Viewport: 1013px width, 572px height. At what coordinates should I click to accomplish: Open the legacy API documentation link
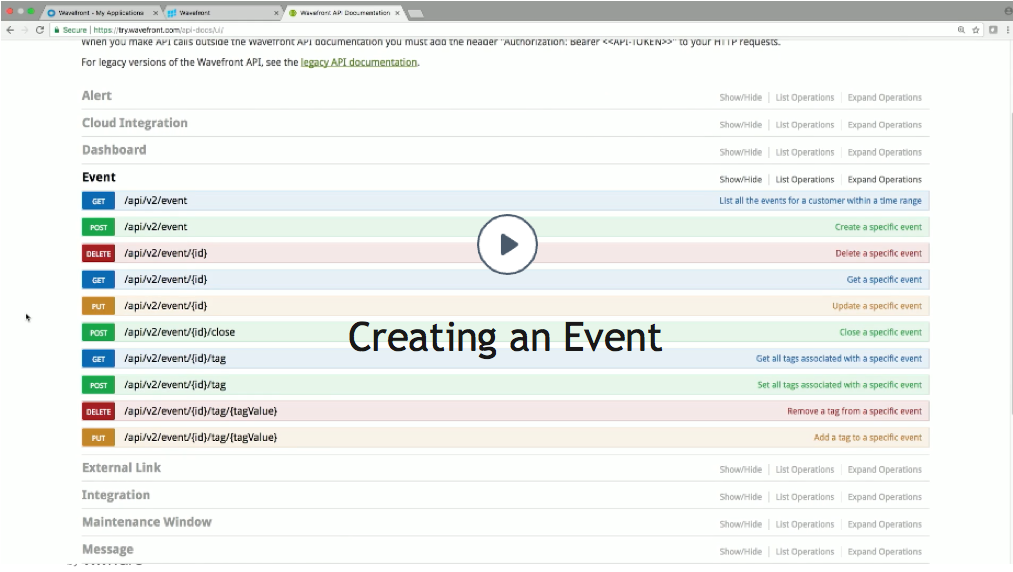point(359,62)
